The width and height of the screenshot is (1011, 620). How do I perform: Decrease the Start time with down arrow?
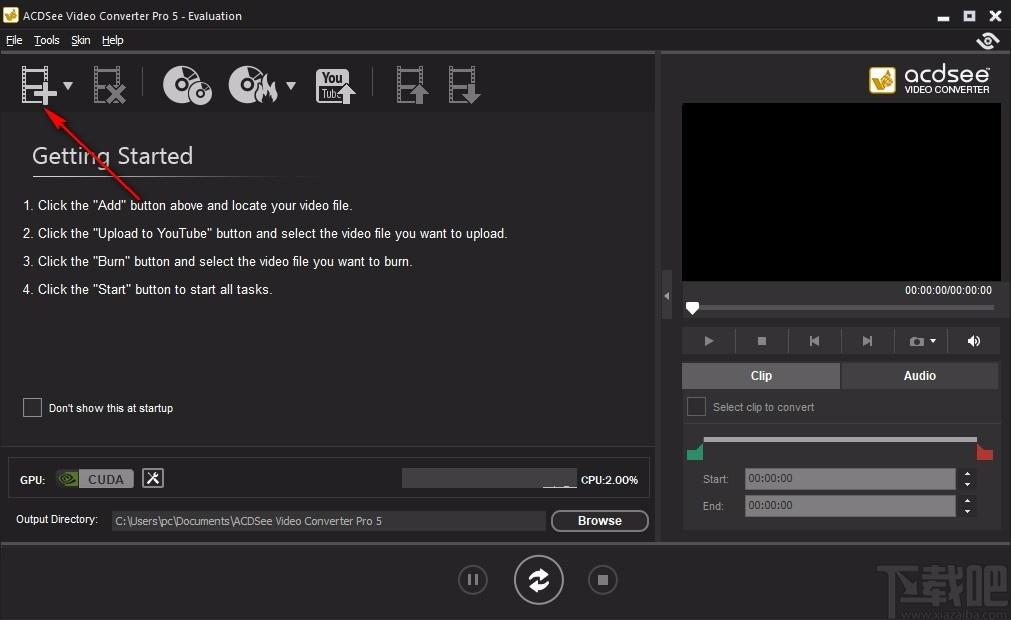[x=967, y=485]
